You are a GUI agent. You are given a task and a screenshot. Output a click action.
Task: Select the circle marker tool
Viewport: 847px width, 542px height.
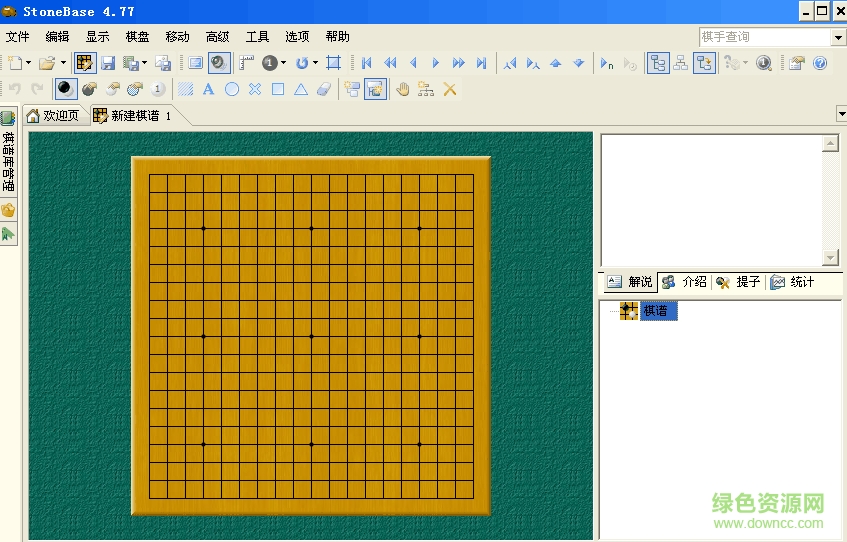(x=231, y=89)
